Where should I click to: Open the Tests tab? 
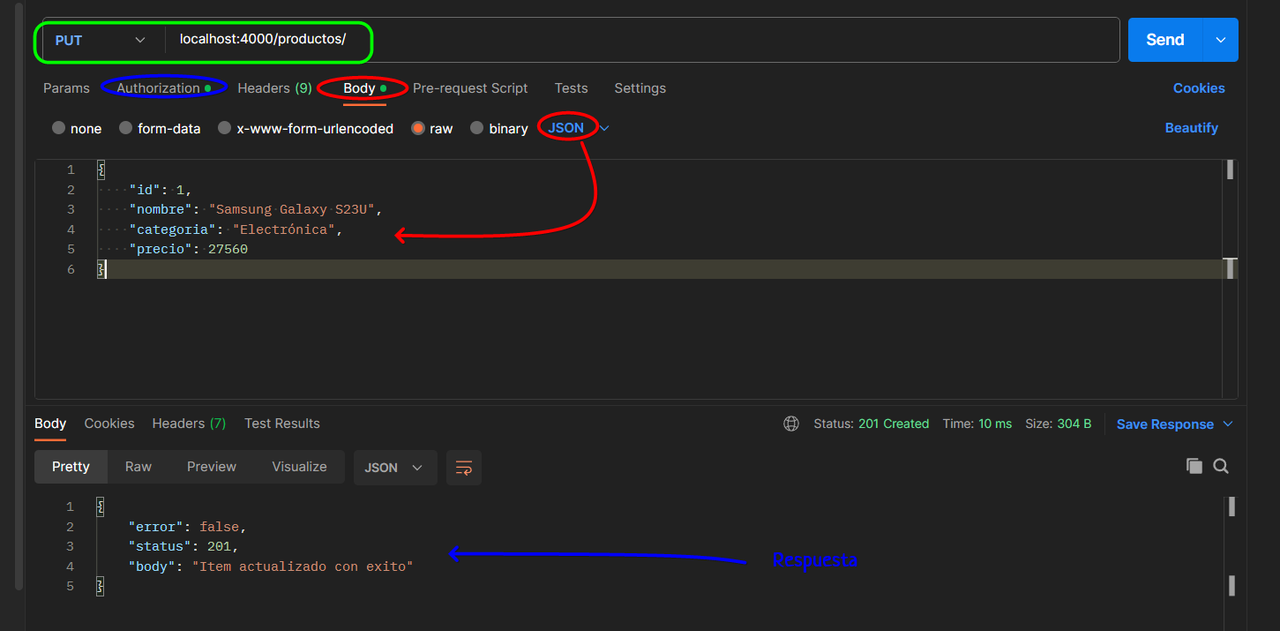point(571,88)
